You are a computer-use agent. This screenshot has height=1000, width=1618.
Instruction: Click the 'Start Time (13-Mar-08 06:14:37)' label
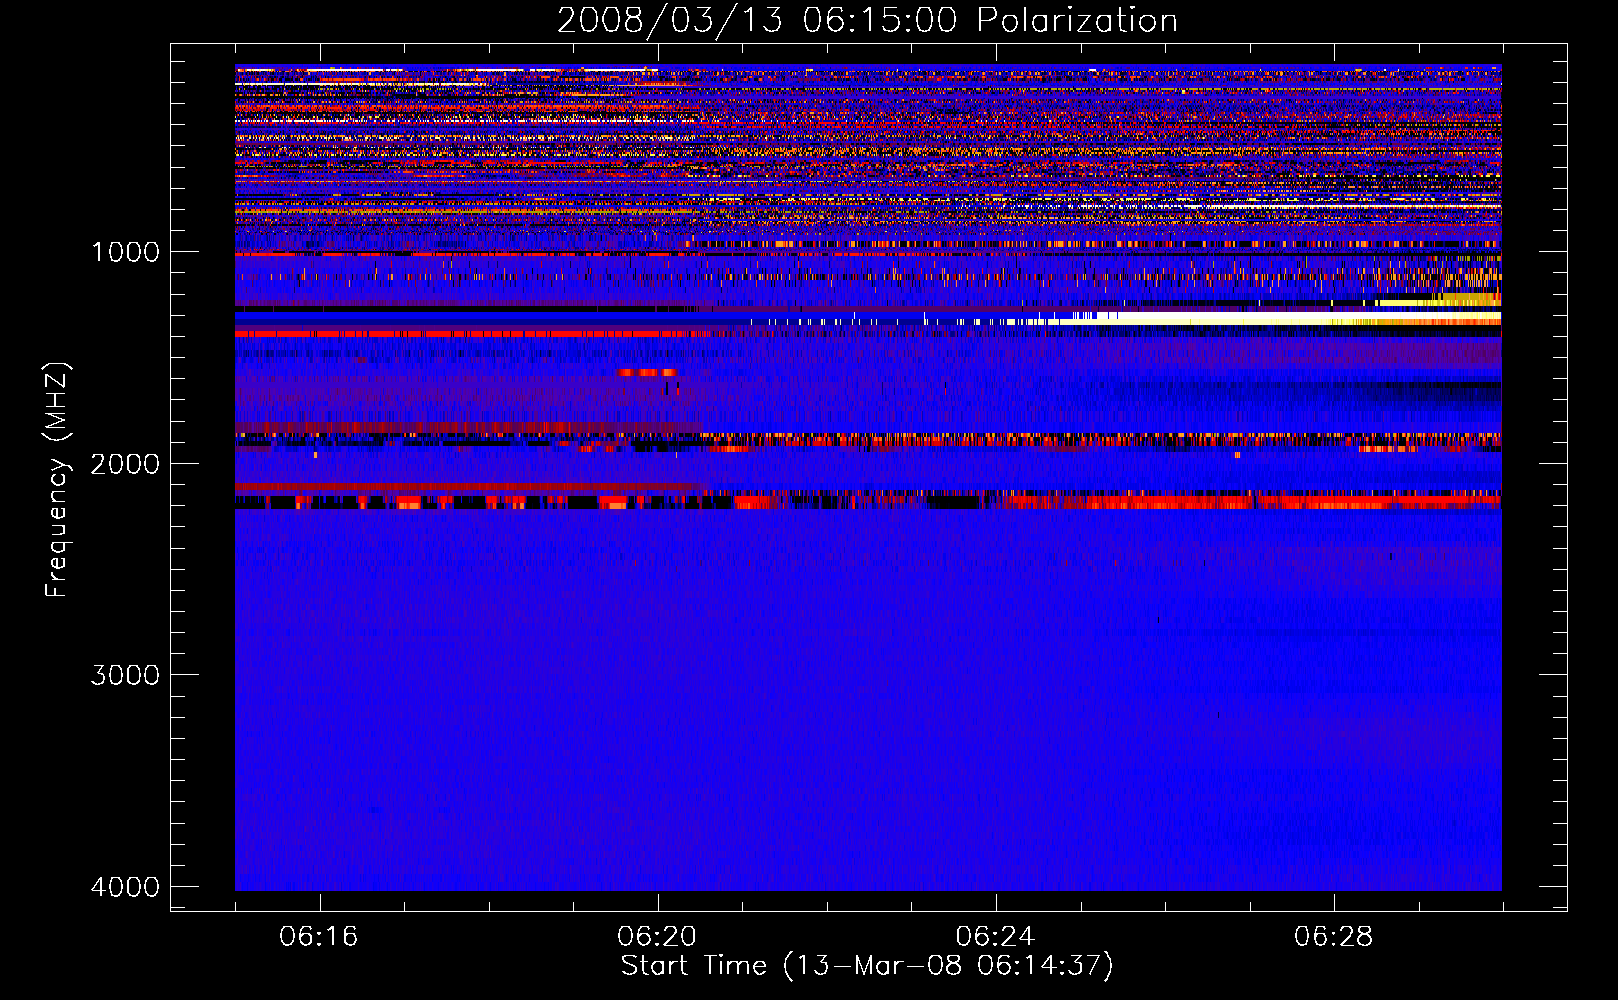[x=867, y=966]
